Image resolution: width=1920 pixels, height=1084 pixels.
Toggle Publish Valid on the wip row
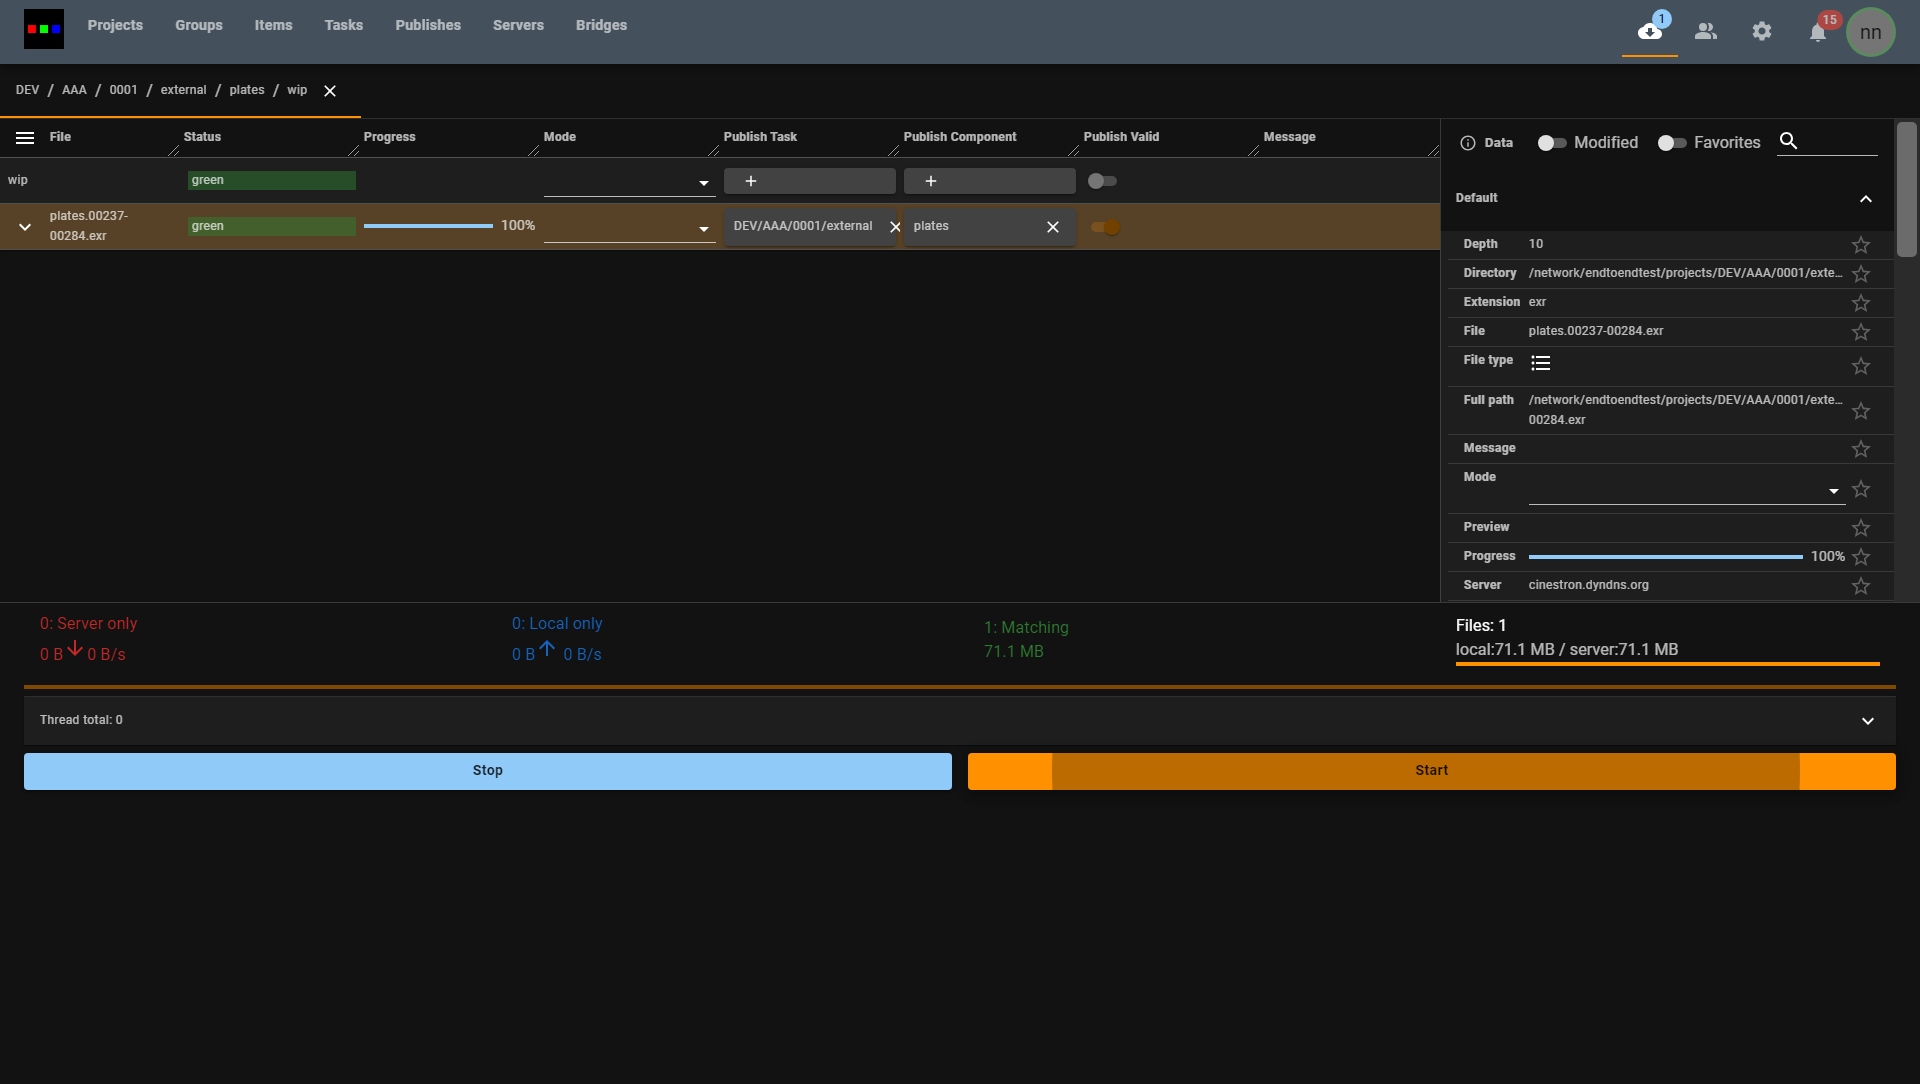coord(1102,181)
